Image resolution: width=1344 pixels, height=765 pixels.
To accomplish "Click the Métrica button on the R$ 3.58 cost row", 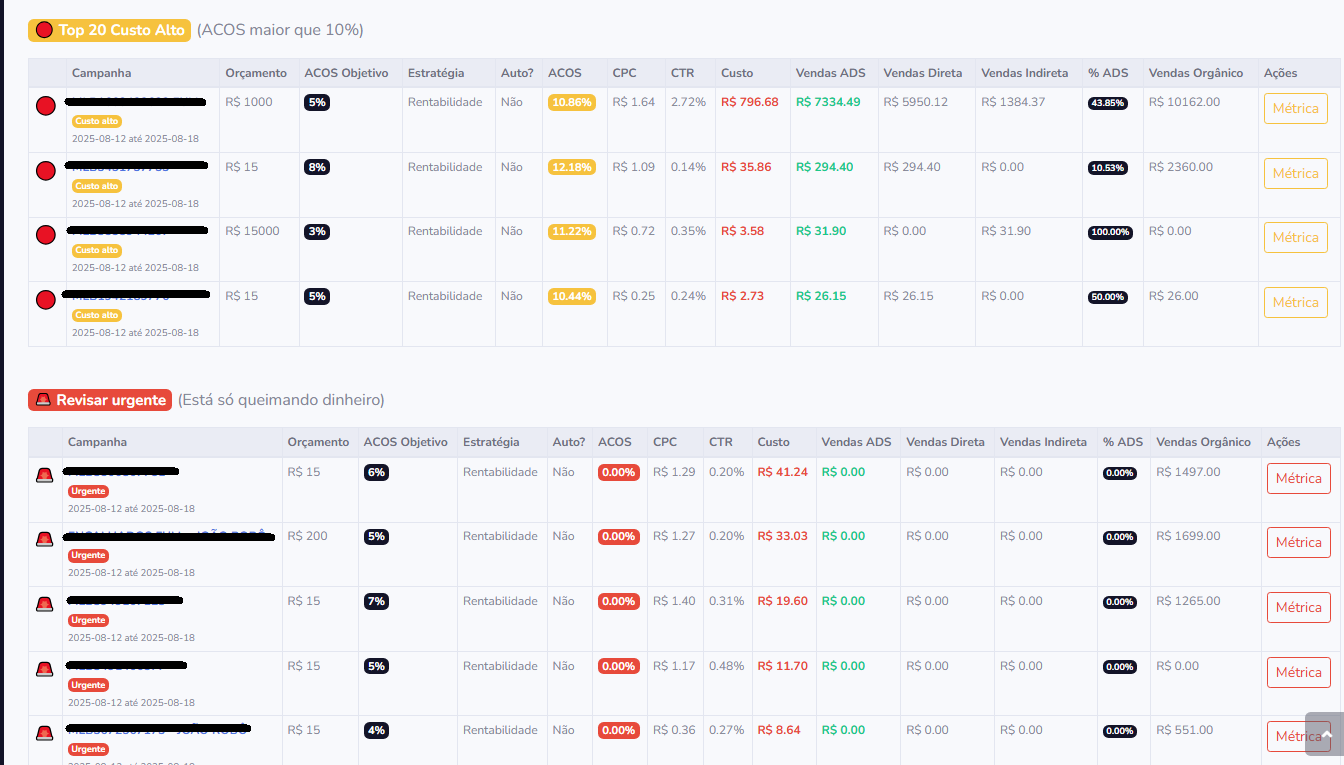I will pyautogui.click(x=1297, y=237).
